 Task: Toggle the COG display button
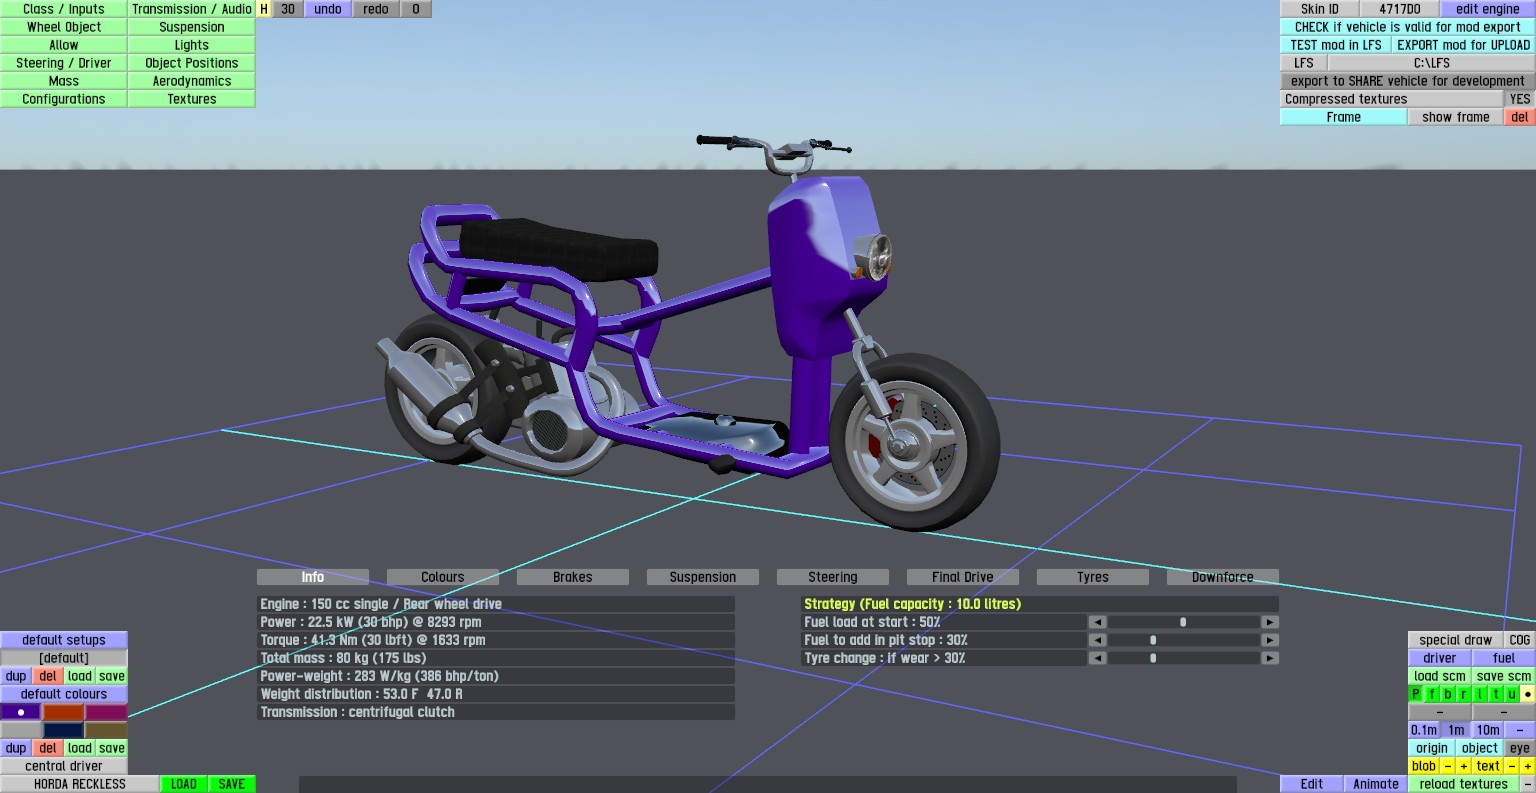[1520, 640]
